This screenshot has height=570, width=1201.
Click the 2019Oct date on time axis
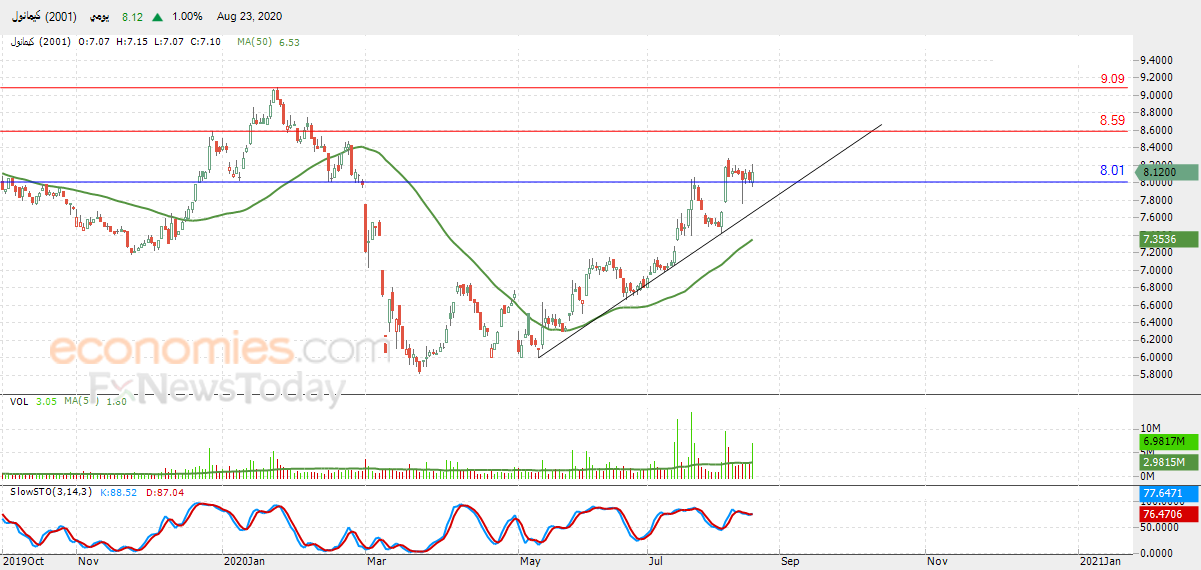point(23,562)
